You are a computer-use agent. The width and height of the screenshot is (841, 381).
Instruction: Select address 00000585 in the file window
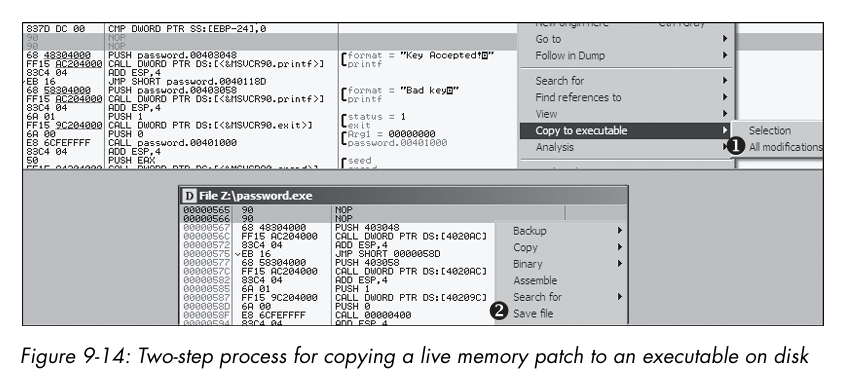click(x=206, y=289)
